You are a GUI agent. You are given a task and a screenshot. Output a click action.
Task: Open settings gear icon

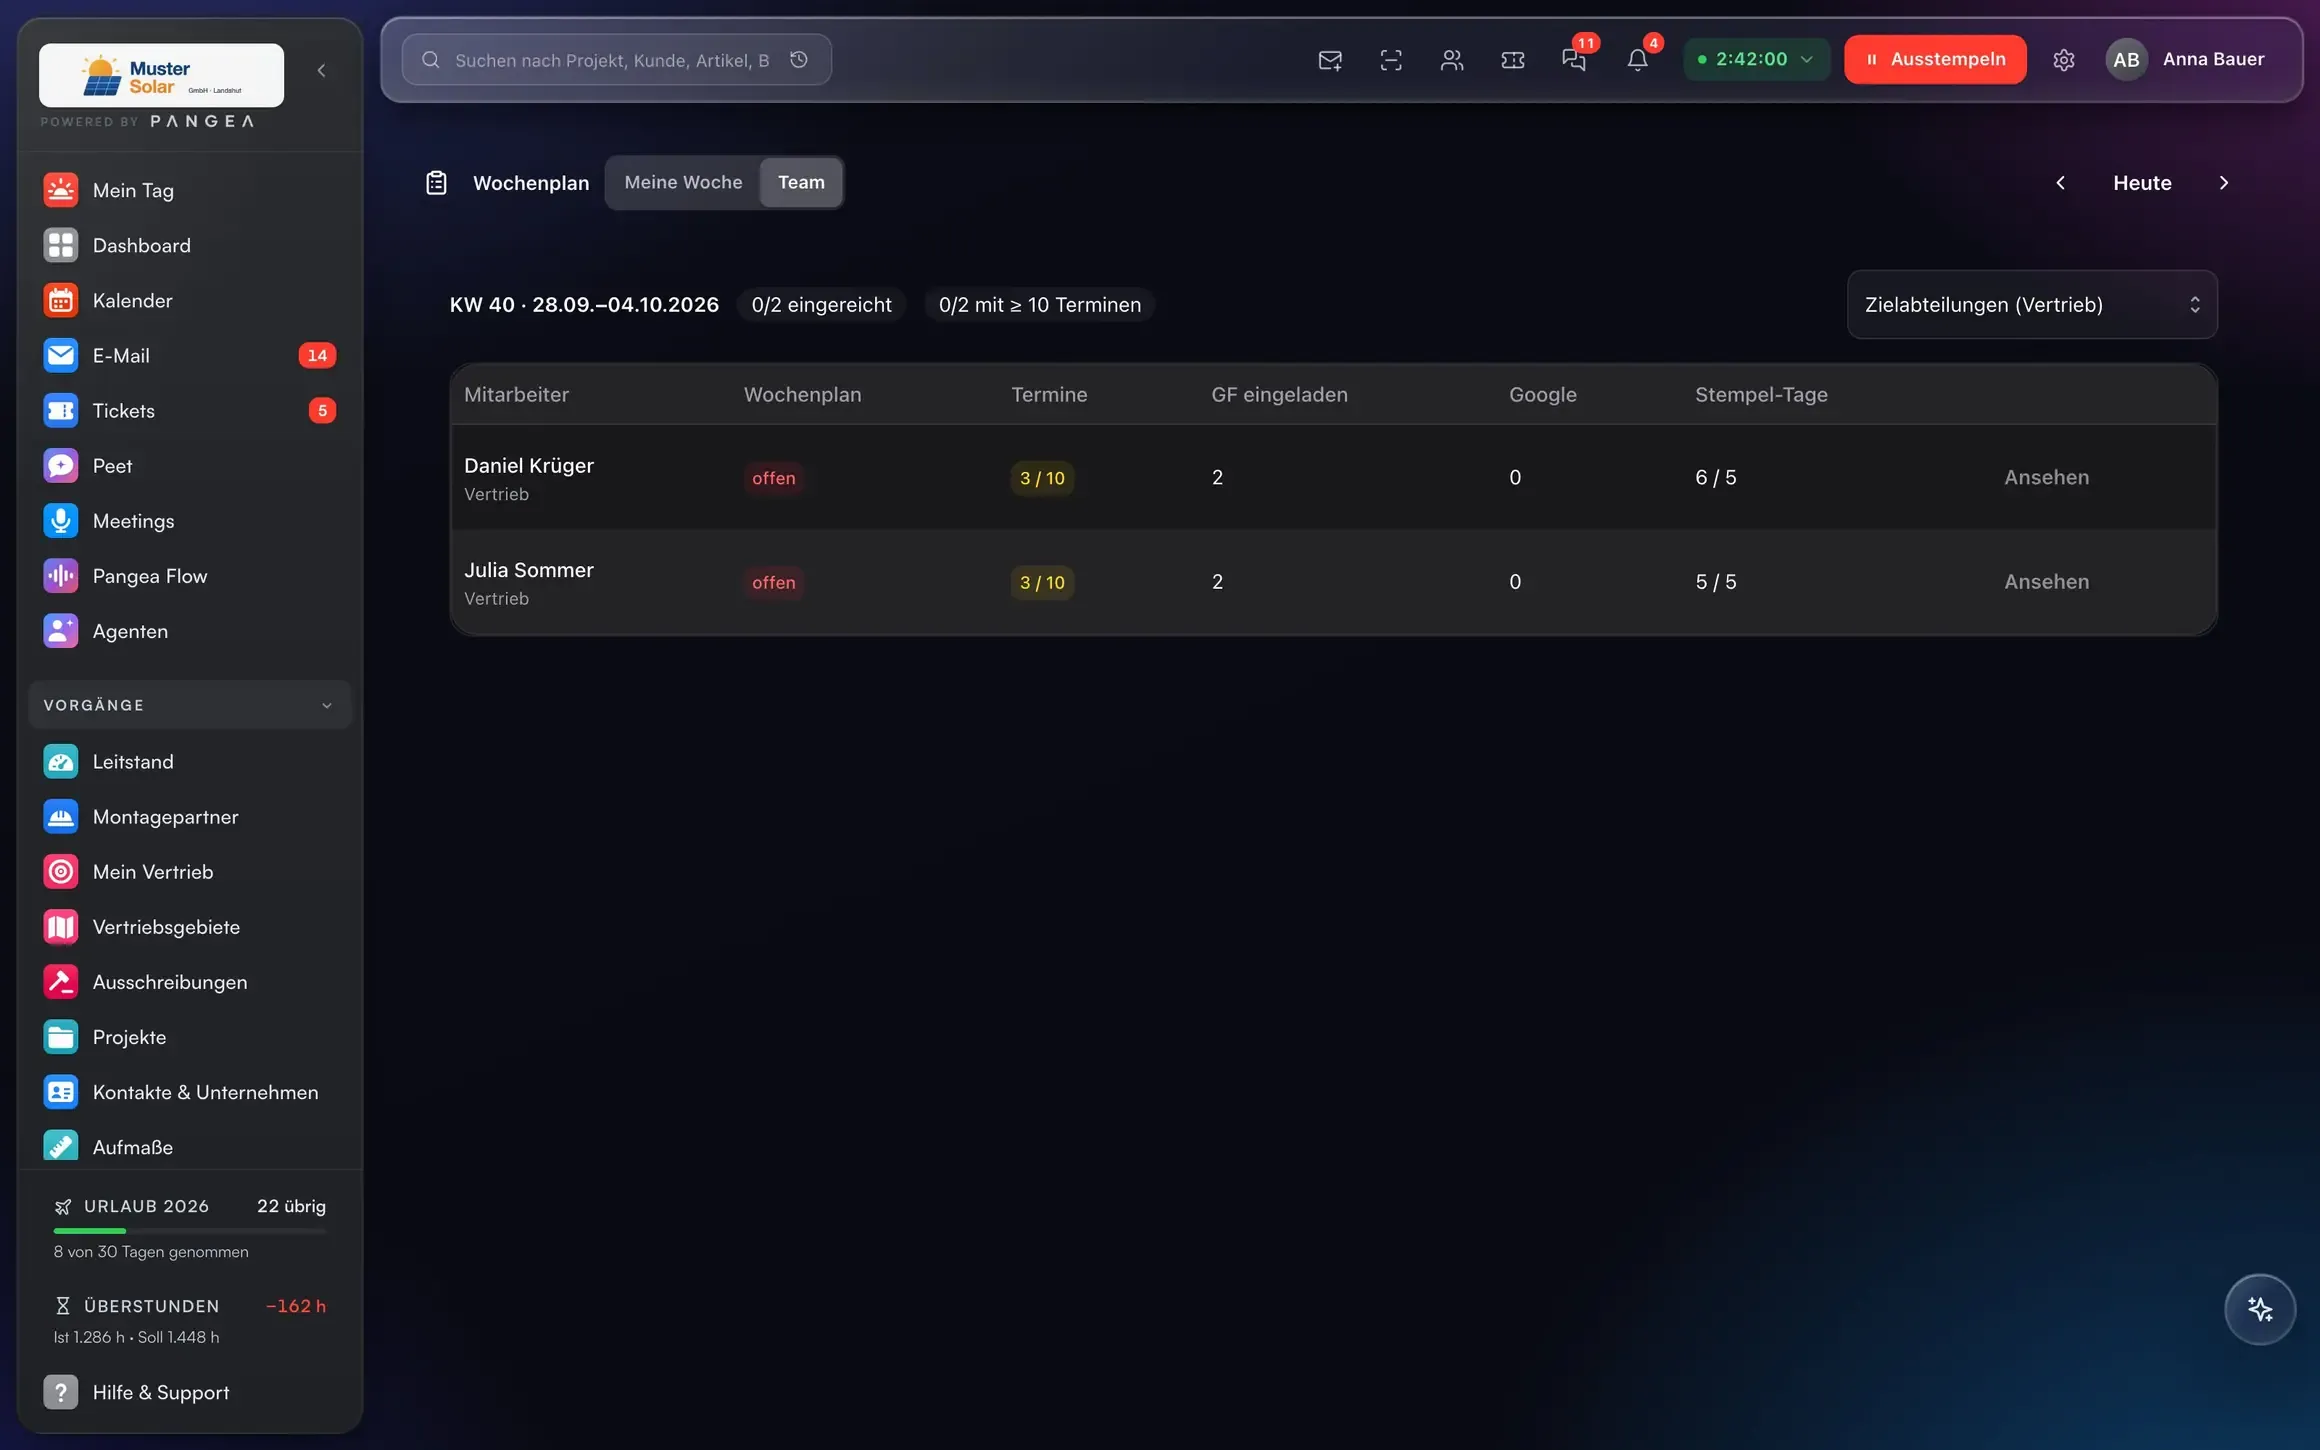(x=2064, y=60)
